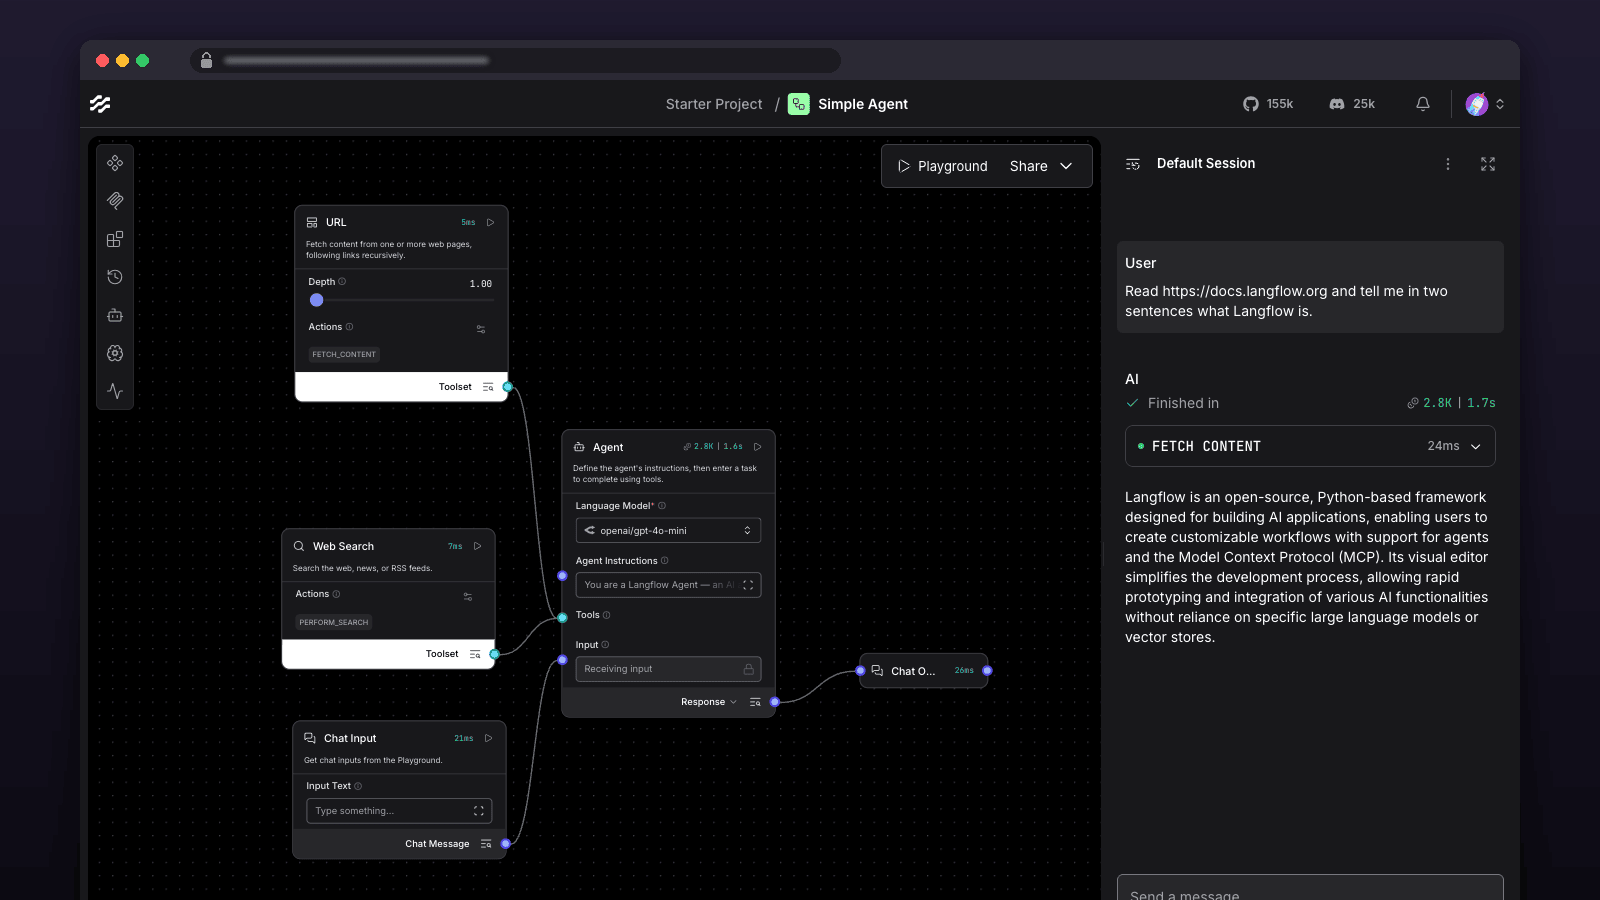Click the PERFORM_SEARCH action tag
1600x900 pixels.
(334, 622)
